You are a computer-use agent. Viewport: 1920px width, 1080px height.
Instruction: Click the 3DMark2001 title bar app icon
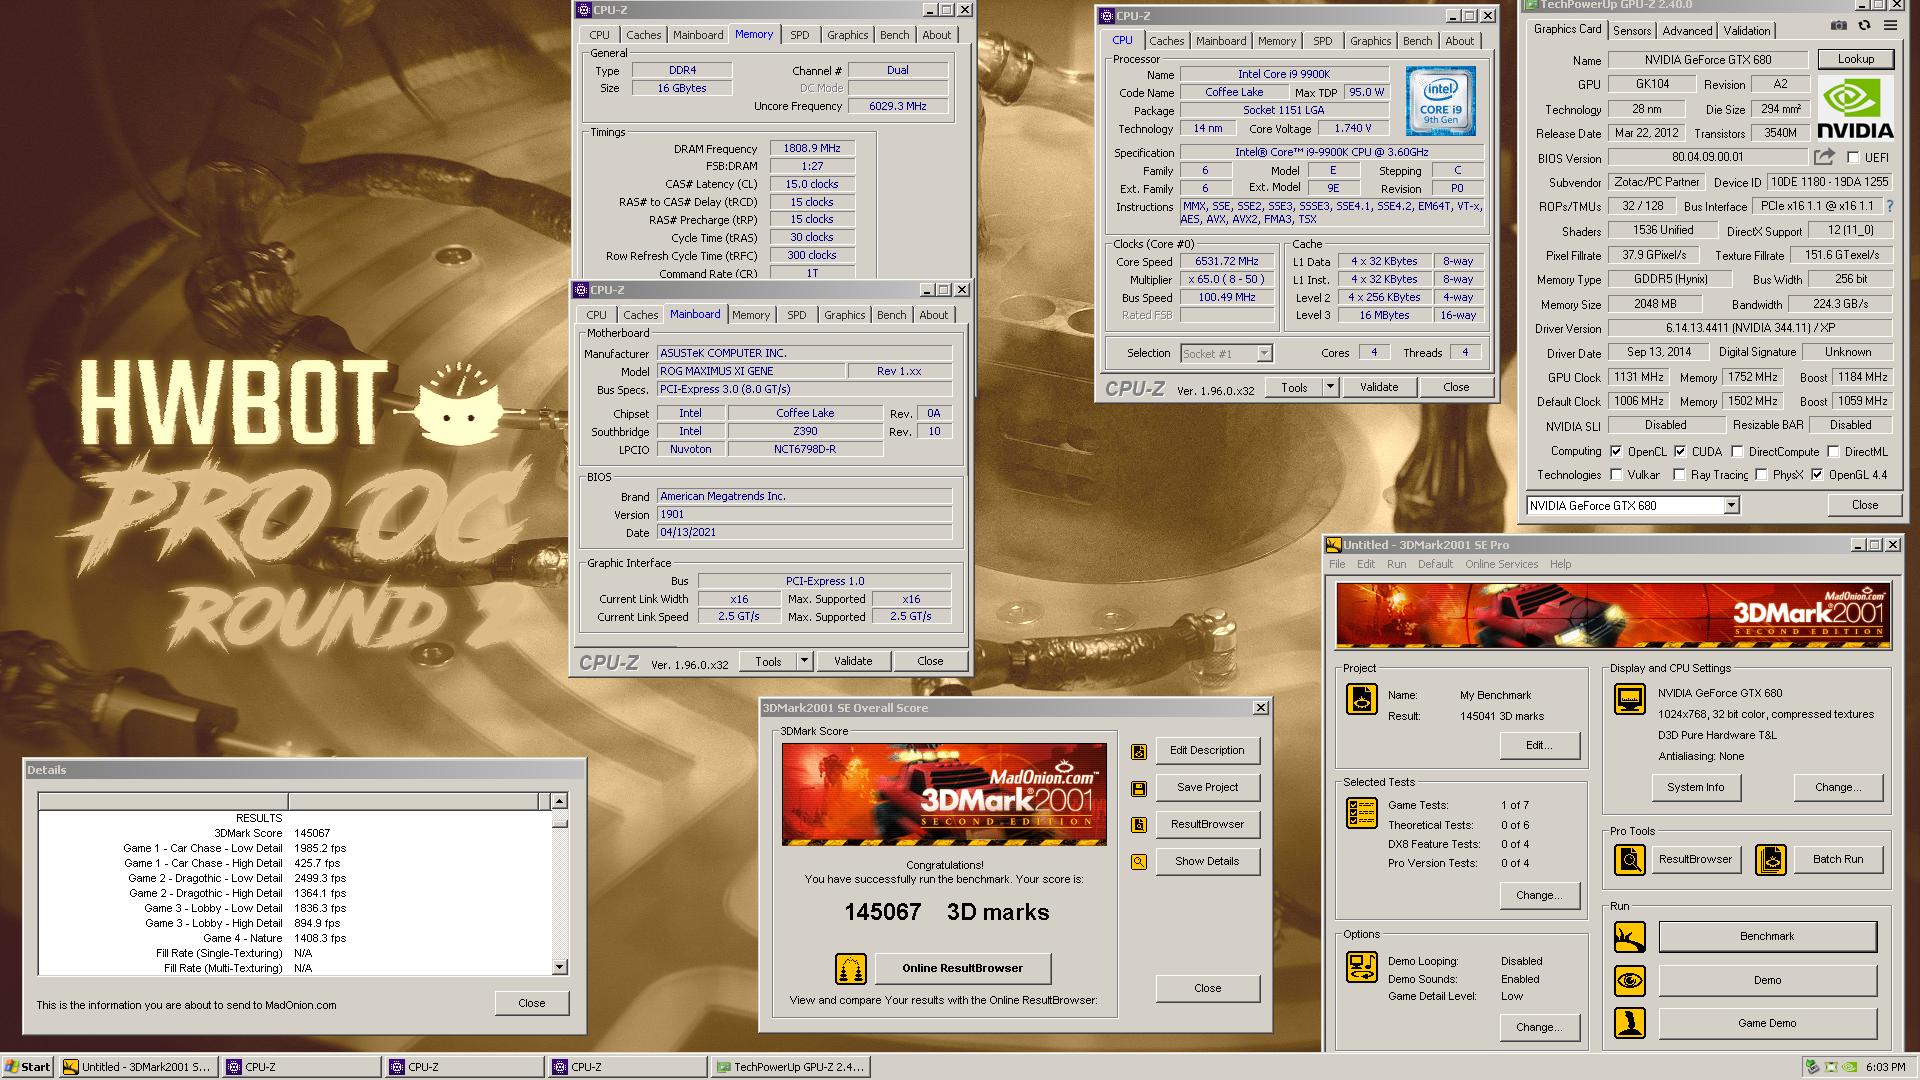pos(1333,545)
